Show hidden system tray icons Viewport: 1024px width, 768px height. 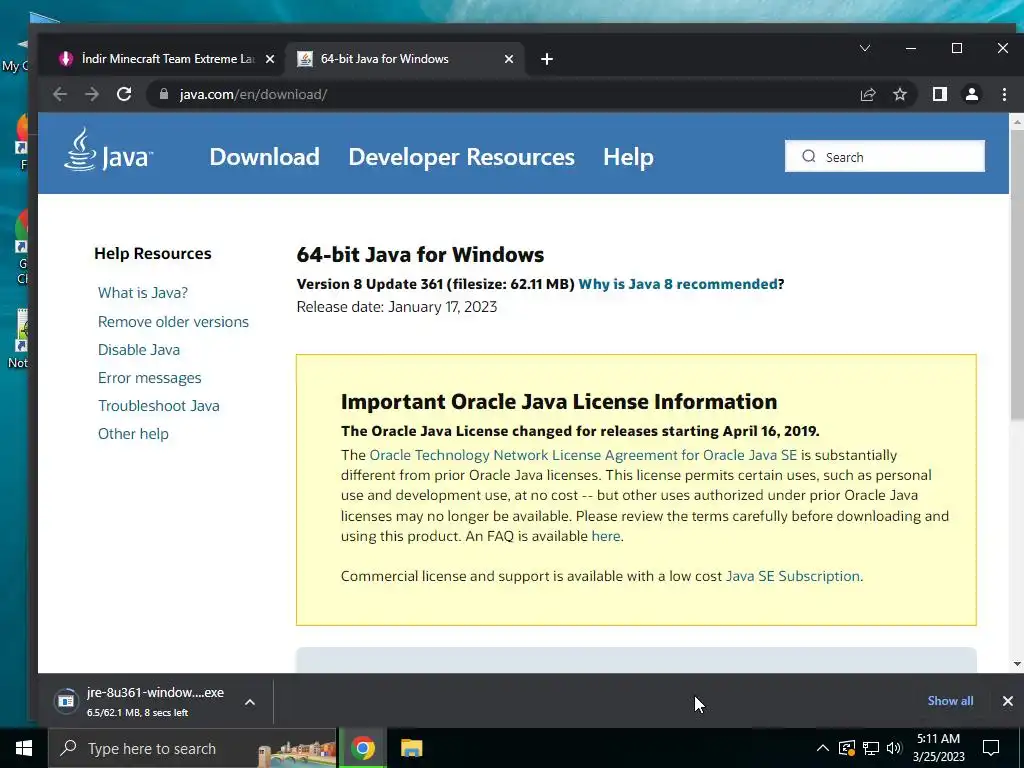tap(823, 748)
